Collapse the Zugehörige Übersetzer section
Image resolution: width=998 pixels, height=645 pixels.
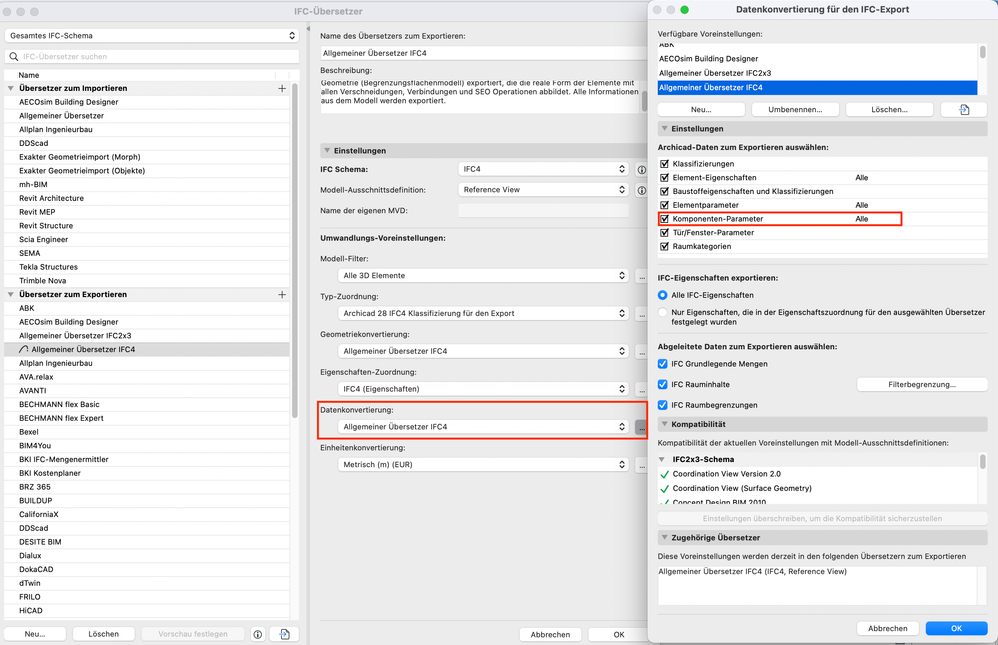(664, 537)
